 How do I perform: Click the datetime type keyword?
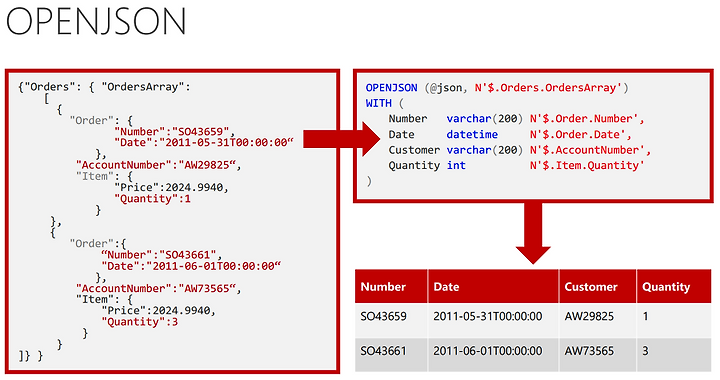pyautogui.click(x=472, y=134)
